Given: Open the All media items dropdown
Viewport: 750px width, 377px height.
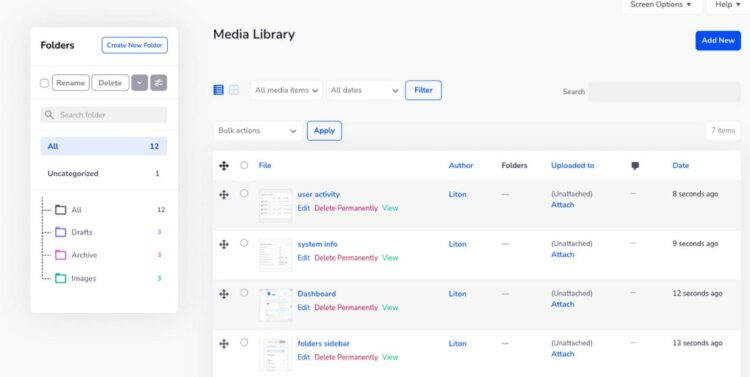Looking at the screenshot, I should [286, 90].
